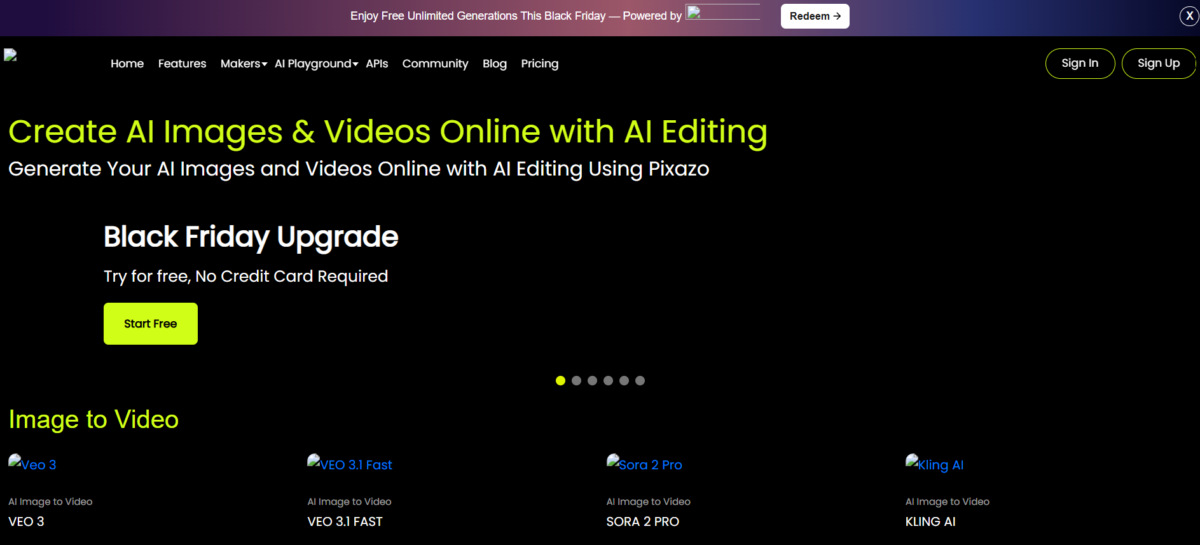This screenshot has width=1200, height=545.
Task: Select the first carousel slide dot
Action: coord(561,380)
